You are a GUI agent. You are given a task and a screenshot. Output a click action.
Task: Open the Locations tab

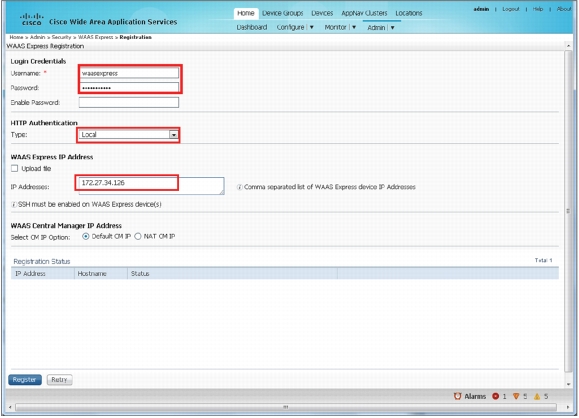(409, 13)
